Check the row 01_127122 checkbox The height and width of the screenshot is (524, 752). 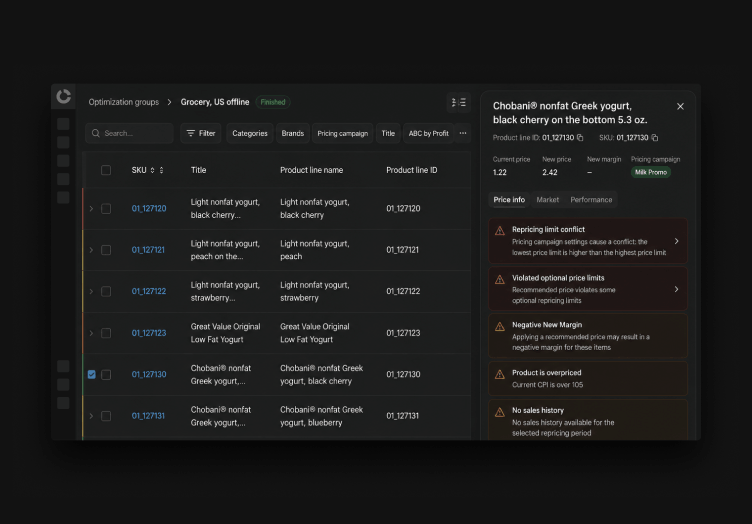tap(106, 291)
